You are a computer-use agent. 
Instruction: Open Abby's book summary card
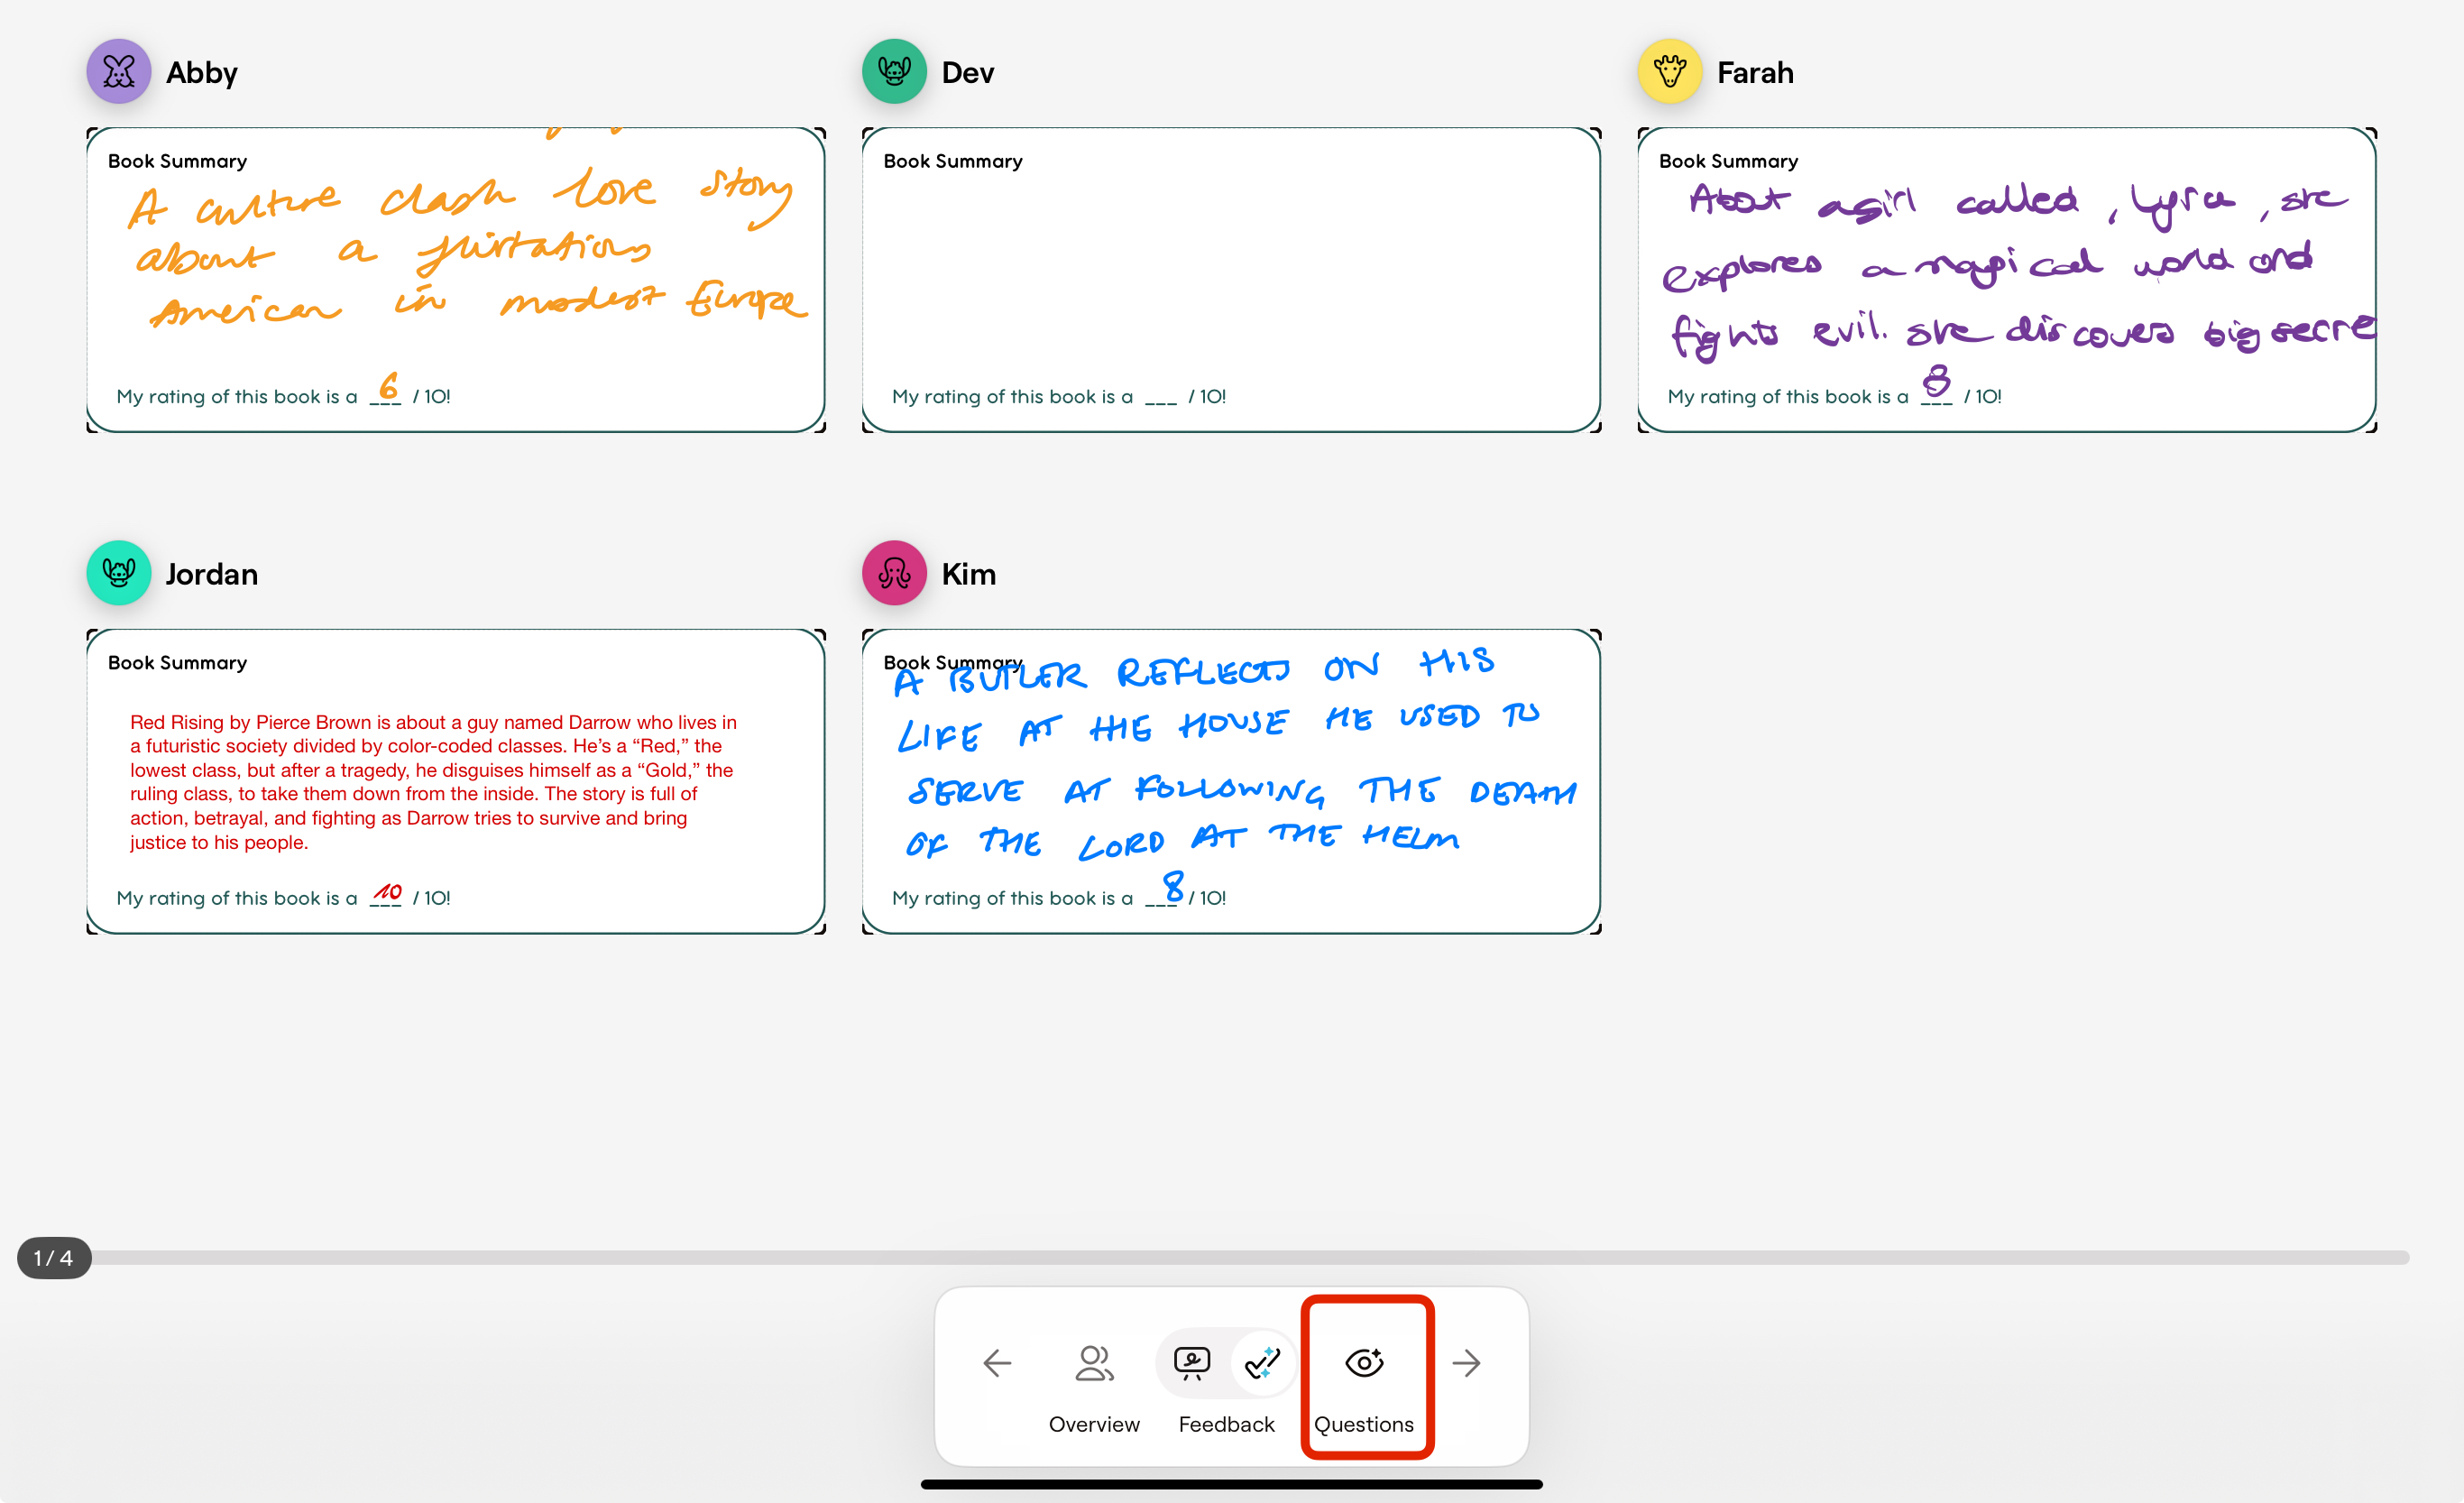(x=456, y=280)
